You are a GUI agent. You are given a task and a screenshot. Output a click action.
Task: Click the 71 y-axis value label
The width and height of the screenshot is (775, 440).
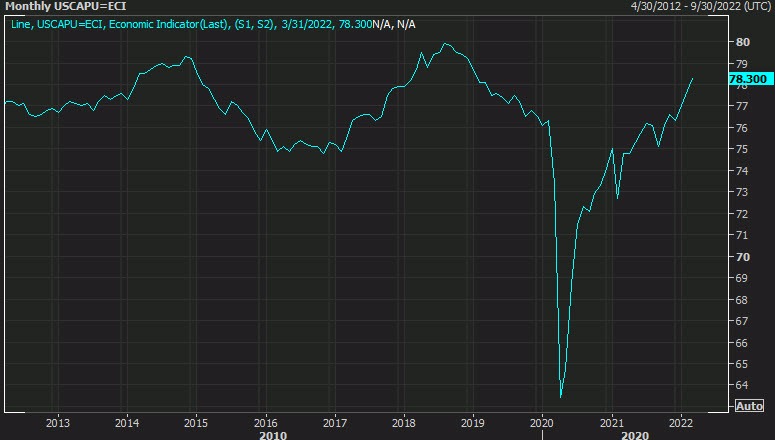[742, 235]
